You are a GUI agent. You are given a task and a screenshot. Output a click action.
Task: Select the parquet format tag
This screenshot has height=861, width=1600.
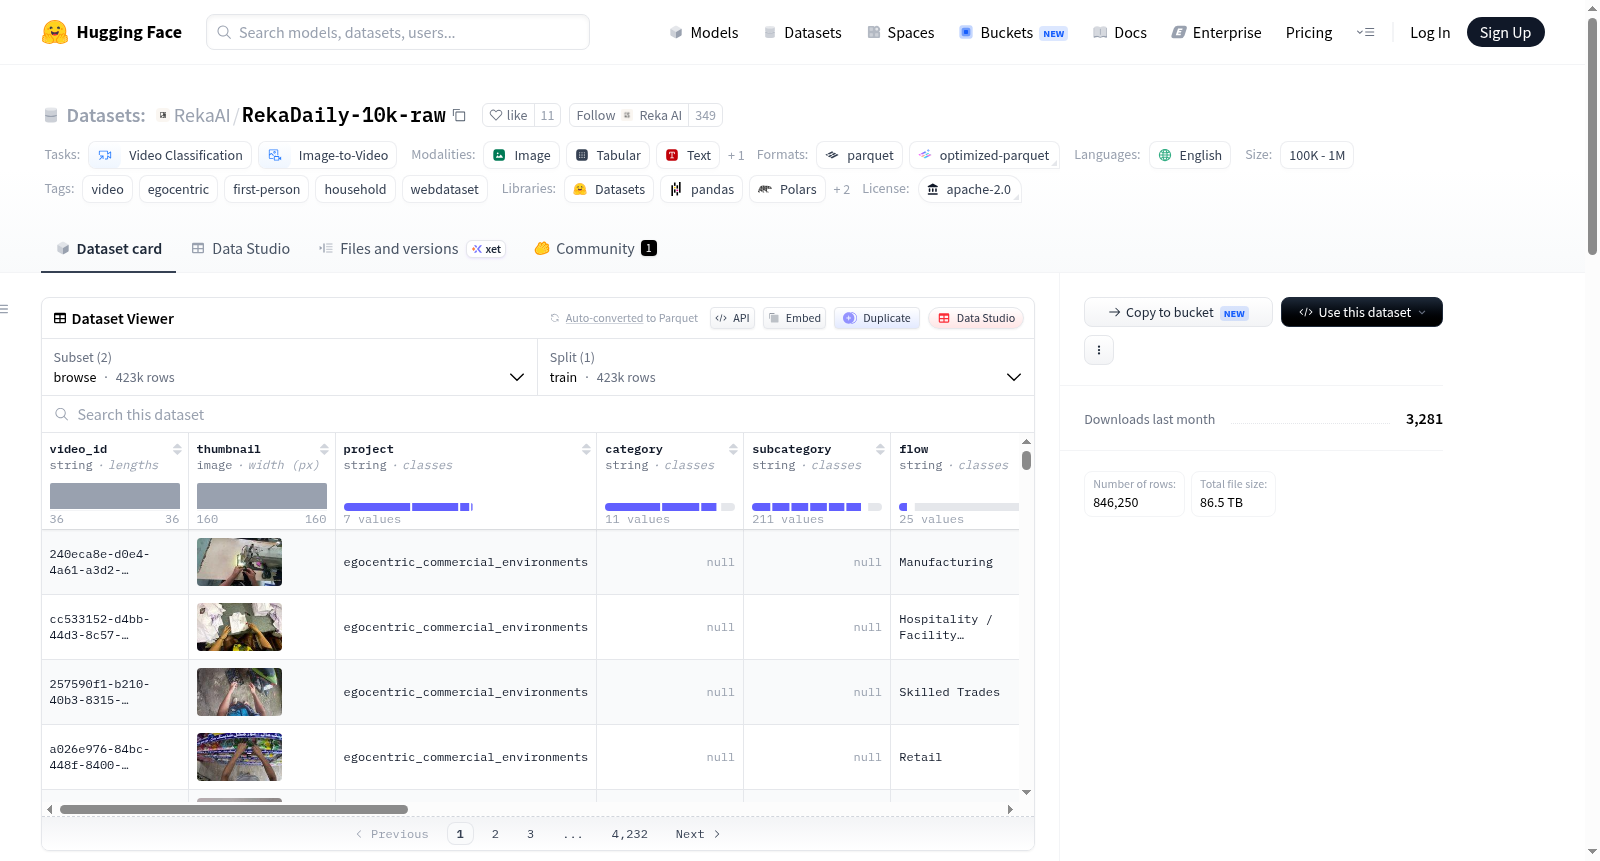point(860,155)
